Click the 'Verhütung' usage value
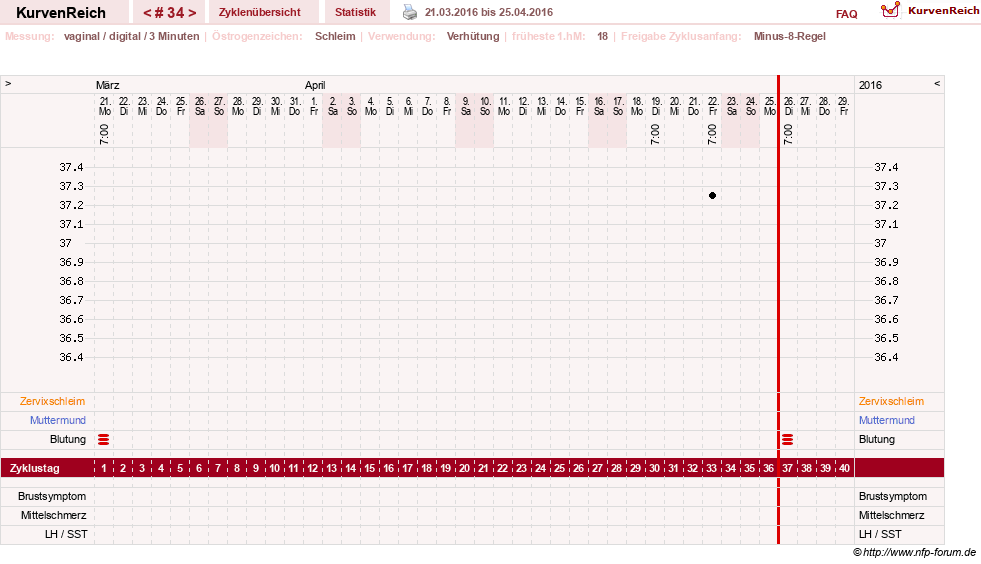 [x=473, y=36]
